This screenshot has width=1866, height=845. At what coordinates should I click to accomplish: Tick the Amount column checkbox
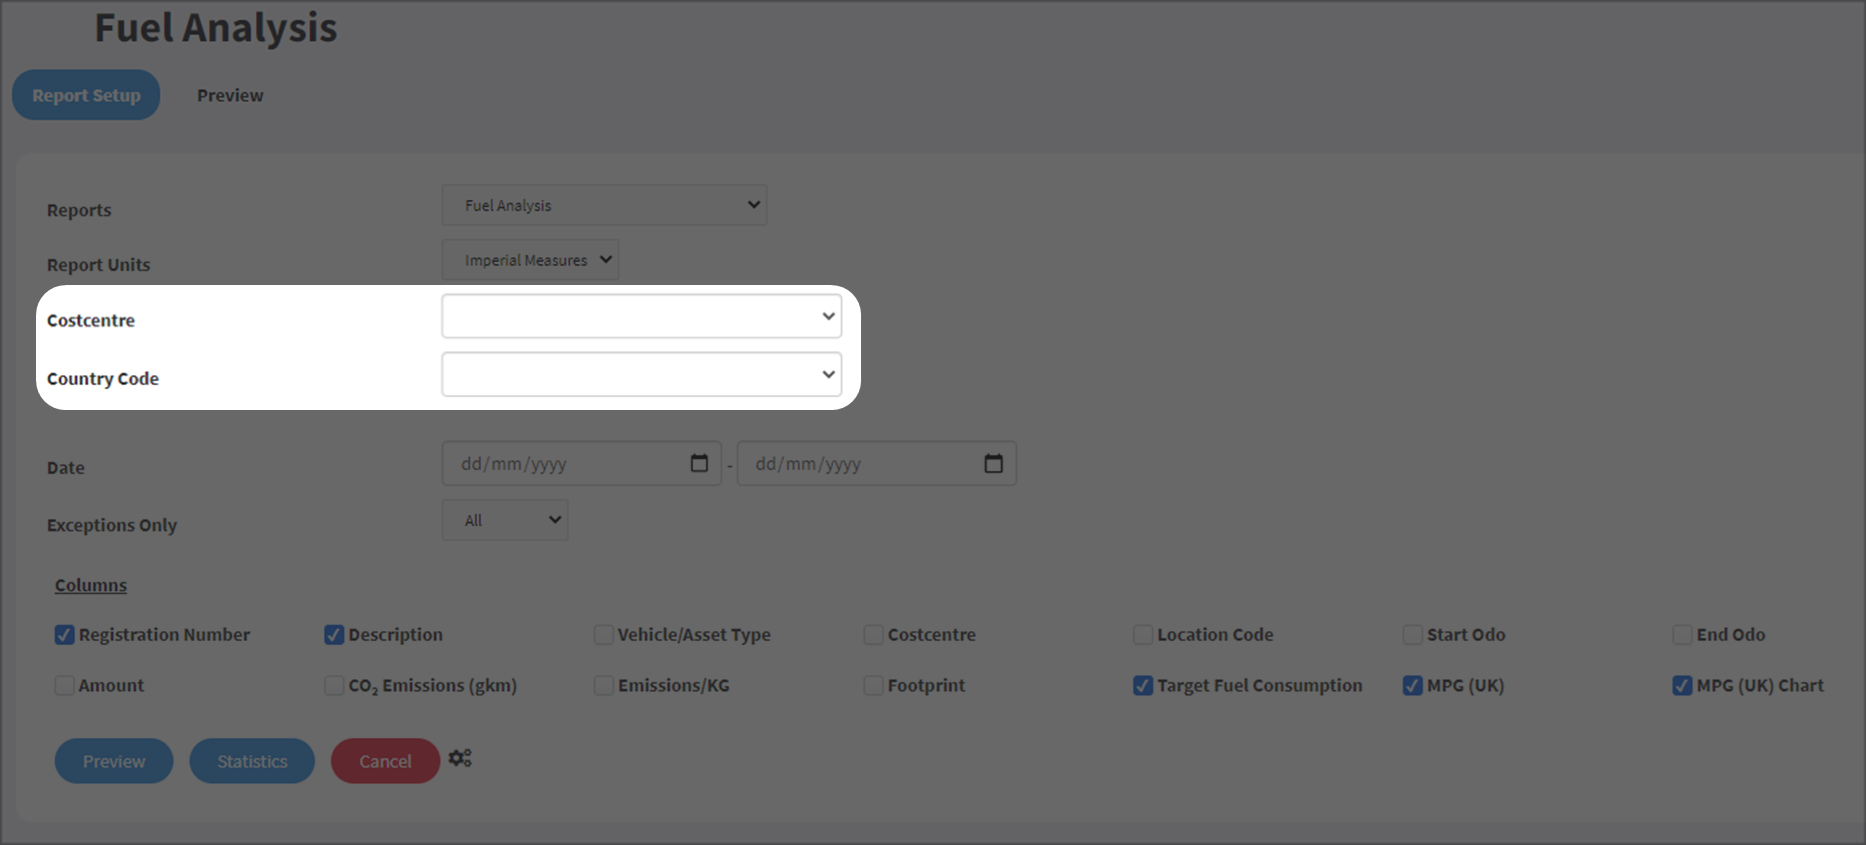[65, 686]
